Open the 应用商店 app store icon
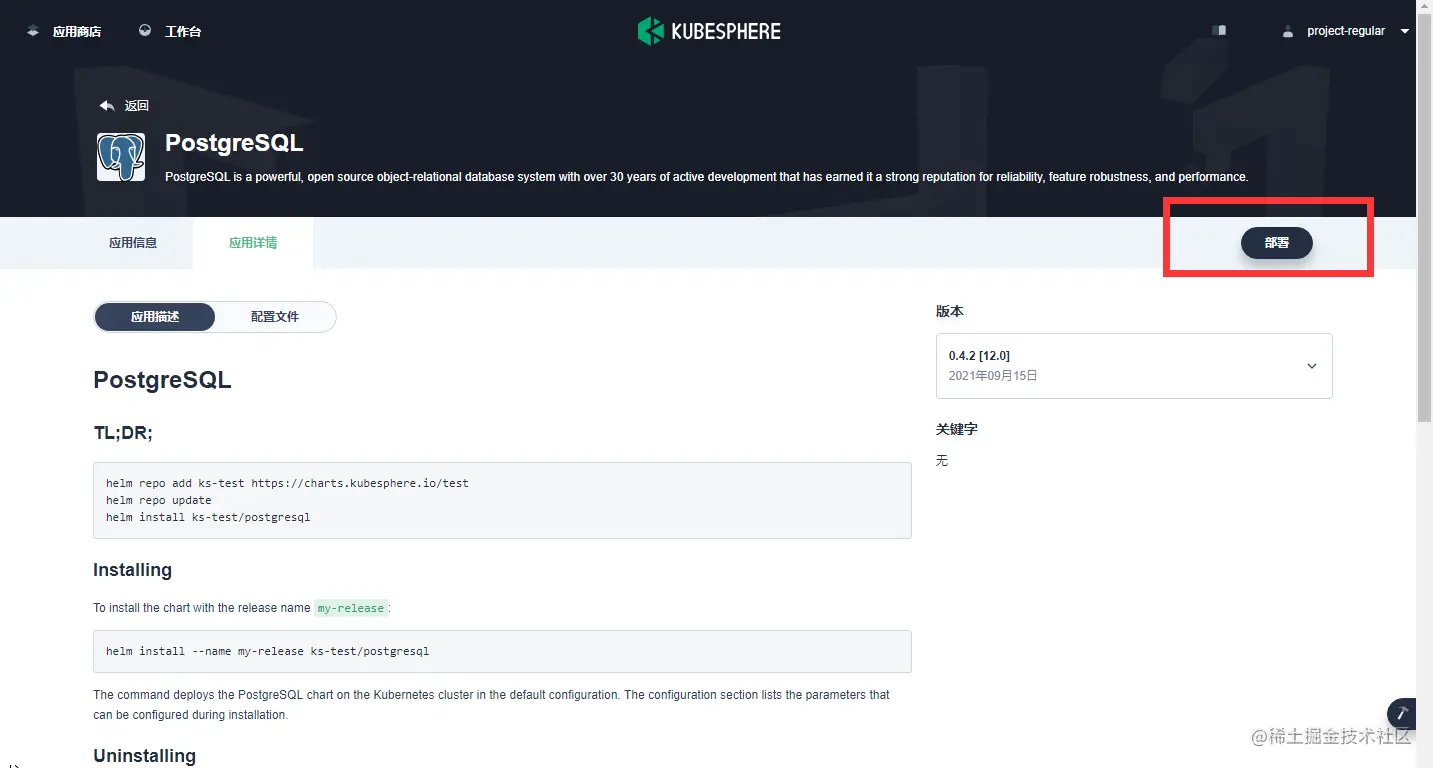 (34, 31)
